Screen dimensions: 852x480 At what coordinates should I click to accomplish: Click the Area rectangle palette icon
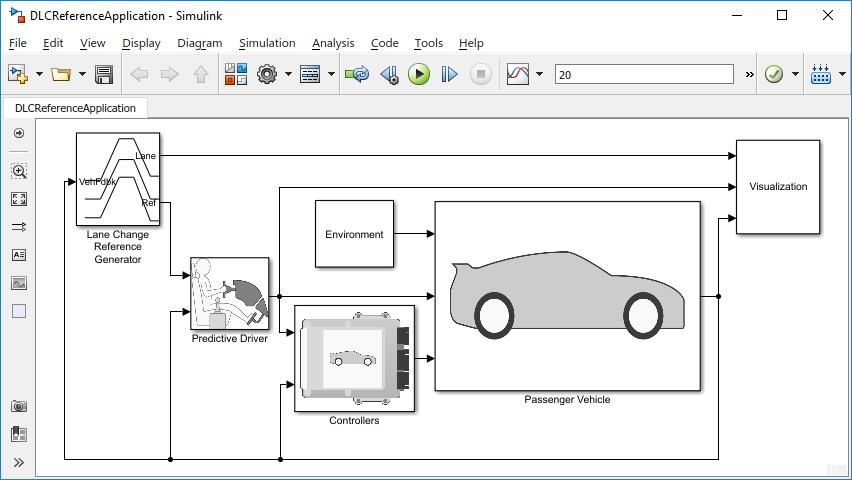coord(18,311)
